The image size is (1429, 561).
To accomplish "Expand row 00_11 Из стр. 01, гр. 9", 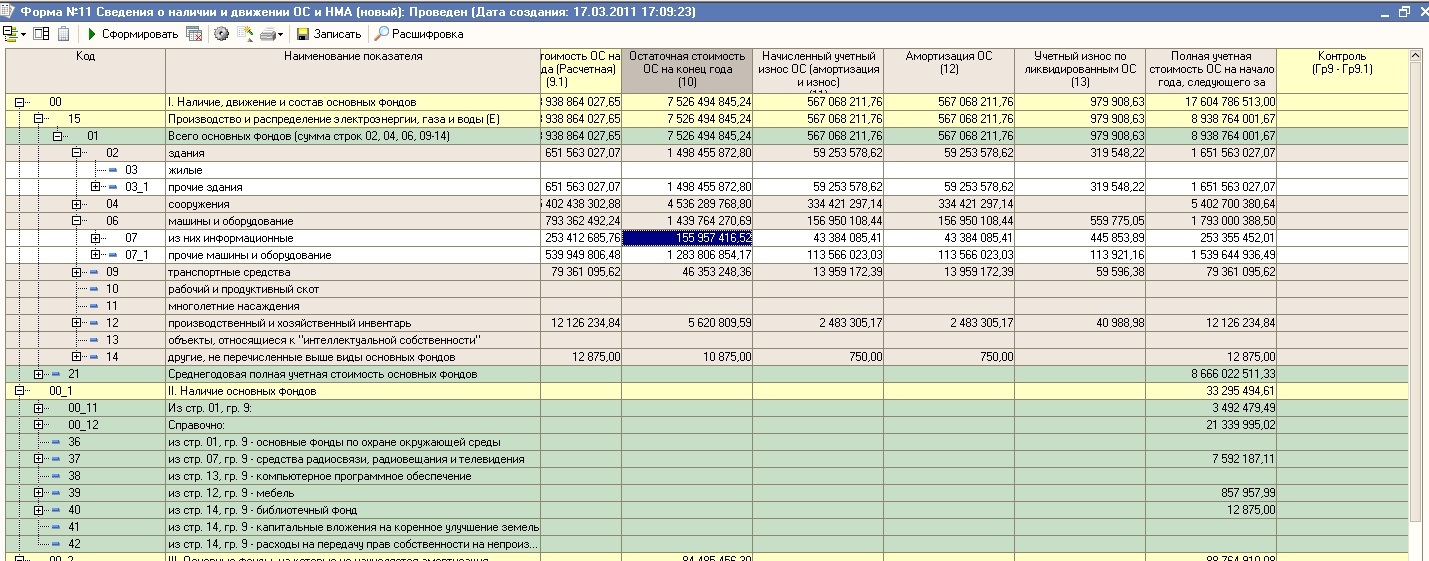I will [38, 408].
